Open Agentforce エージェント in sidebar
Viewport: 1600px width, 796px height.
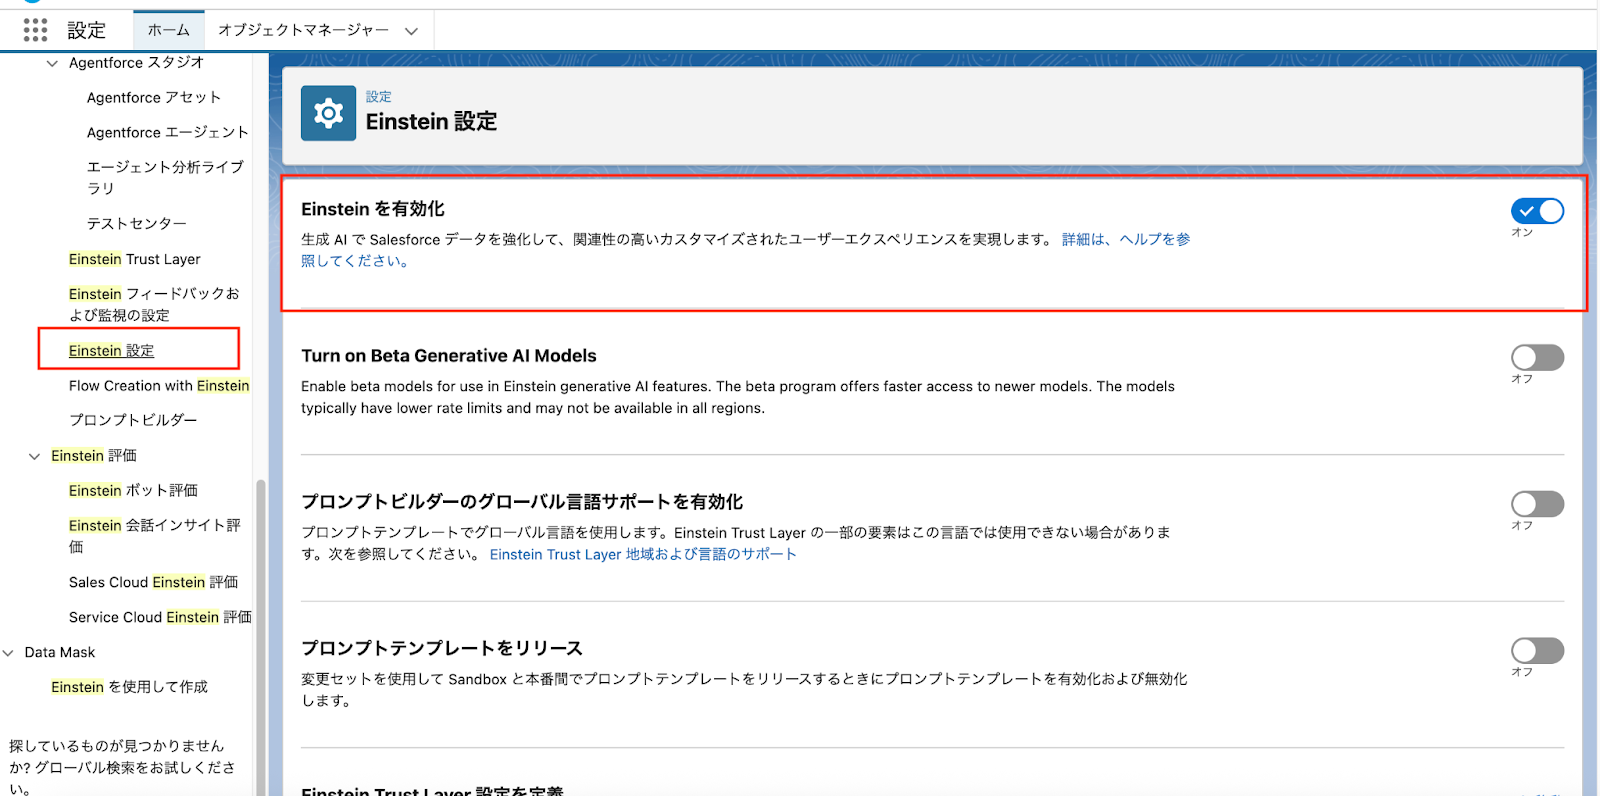[168, 132]
